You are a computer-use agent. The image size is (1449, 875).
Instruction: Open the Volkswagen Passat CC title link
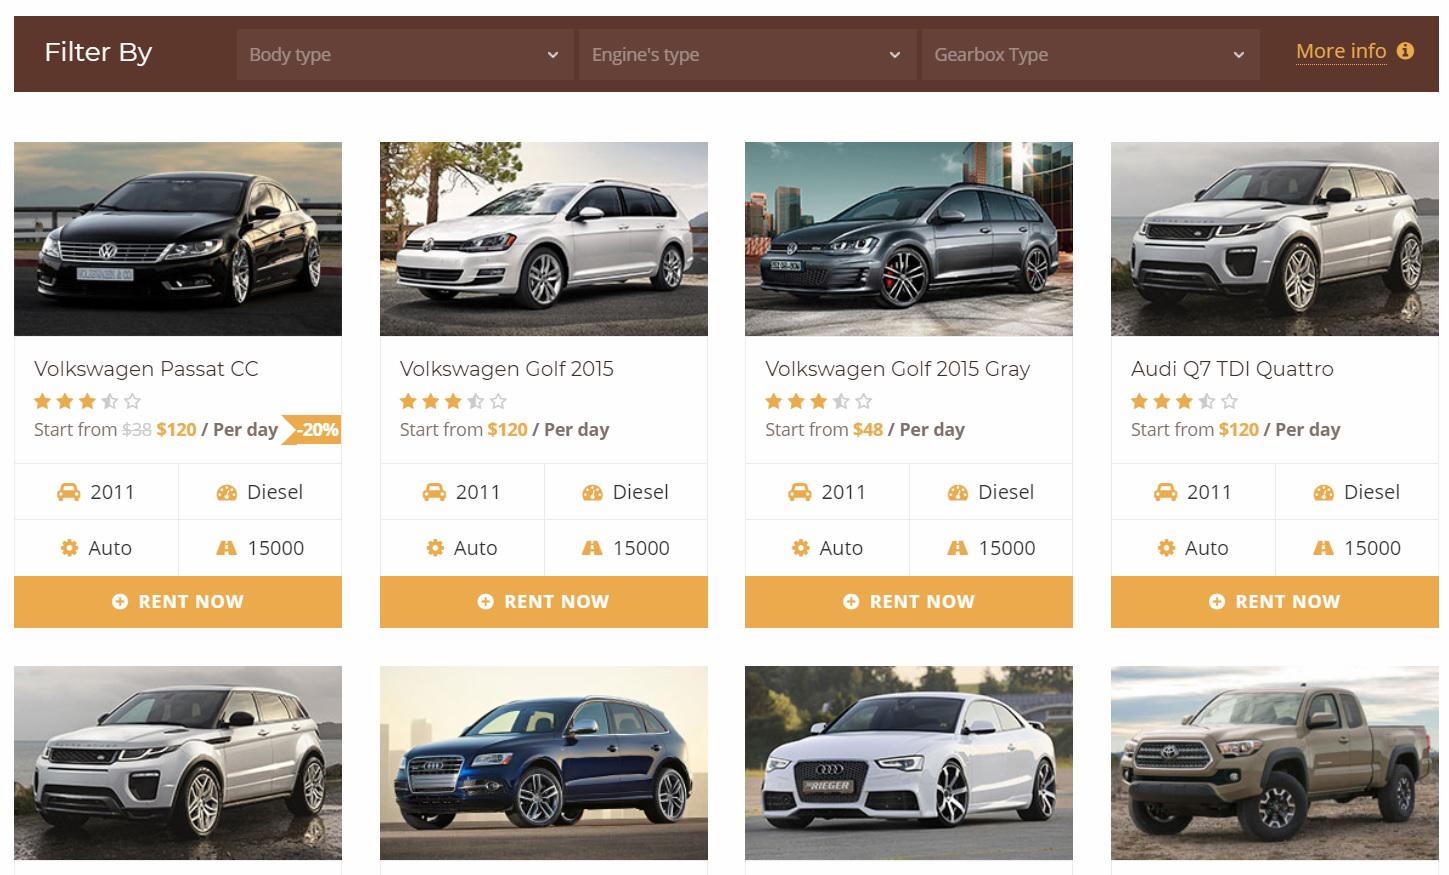(146, 369)
